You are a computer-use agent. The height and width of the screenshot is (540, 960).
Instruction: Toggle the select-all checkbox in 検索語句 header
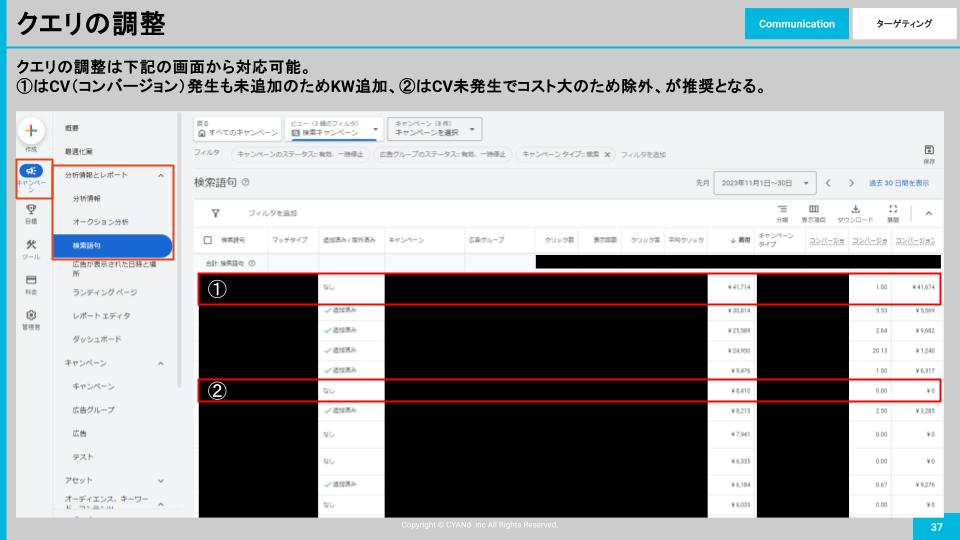click(x=207, y=240)
